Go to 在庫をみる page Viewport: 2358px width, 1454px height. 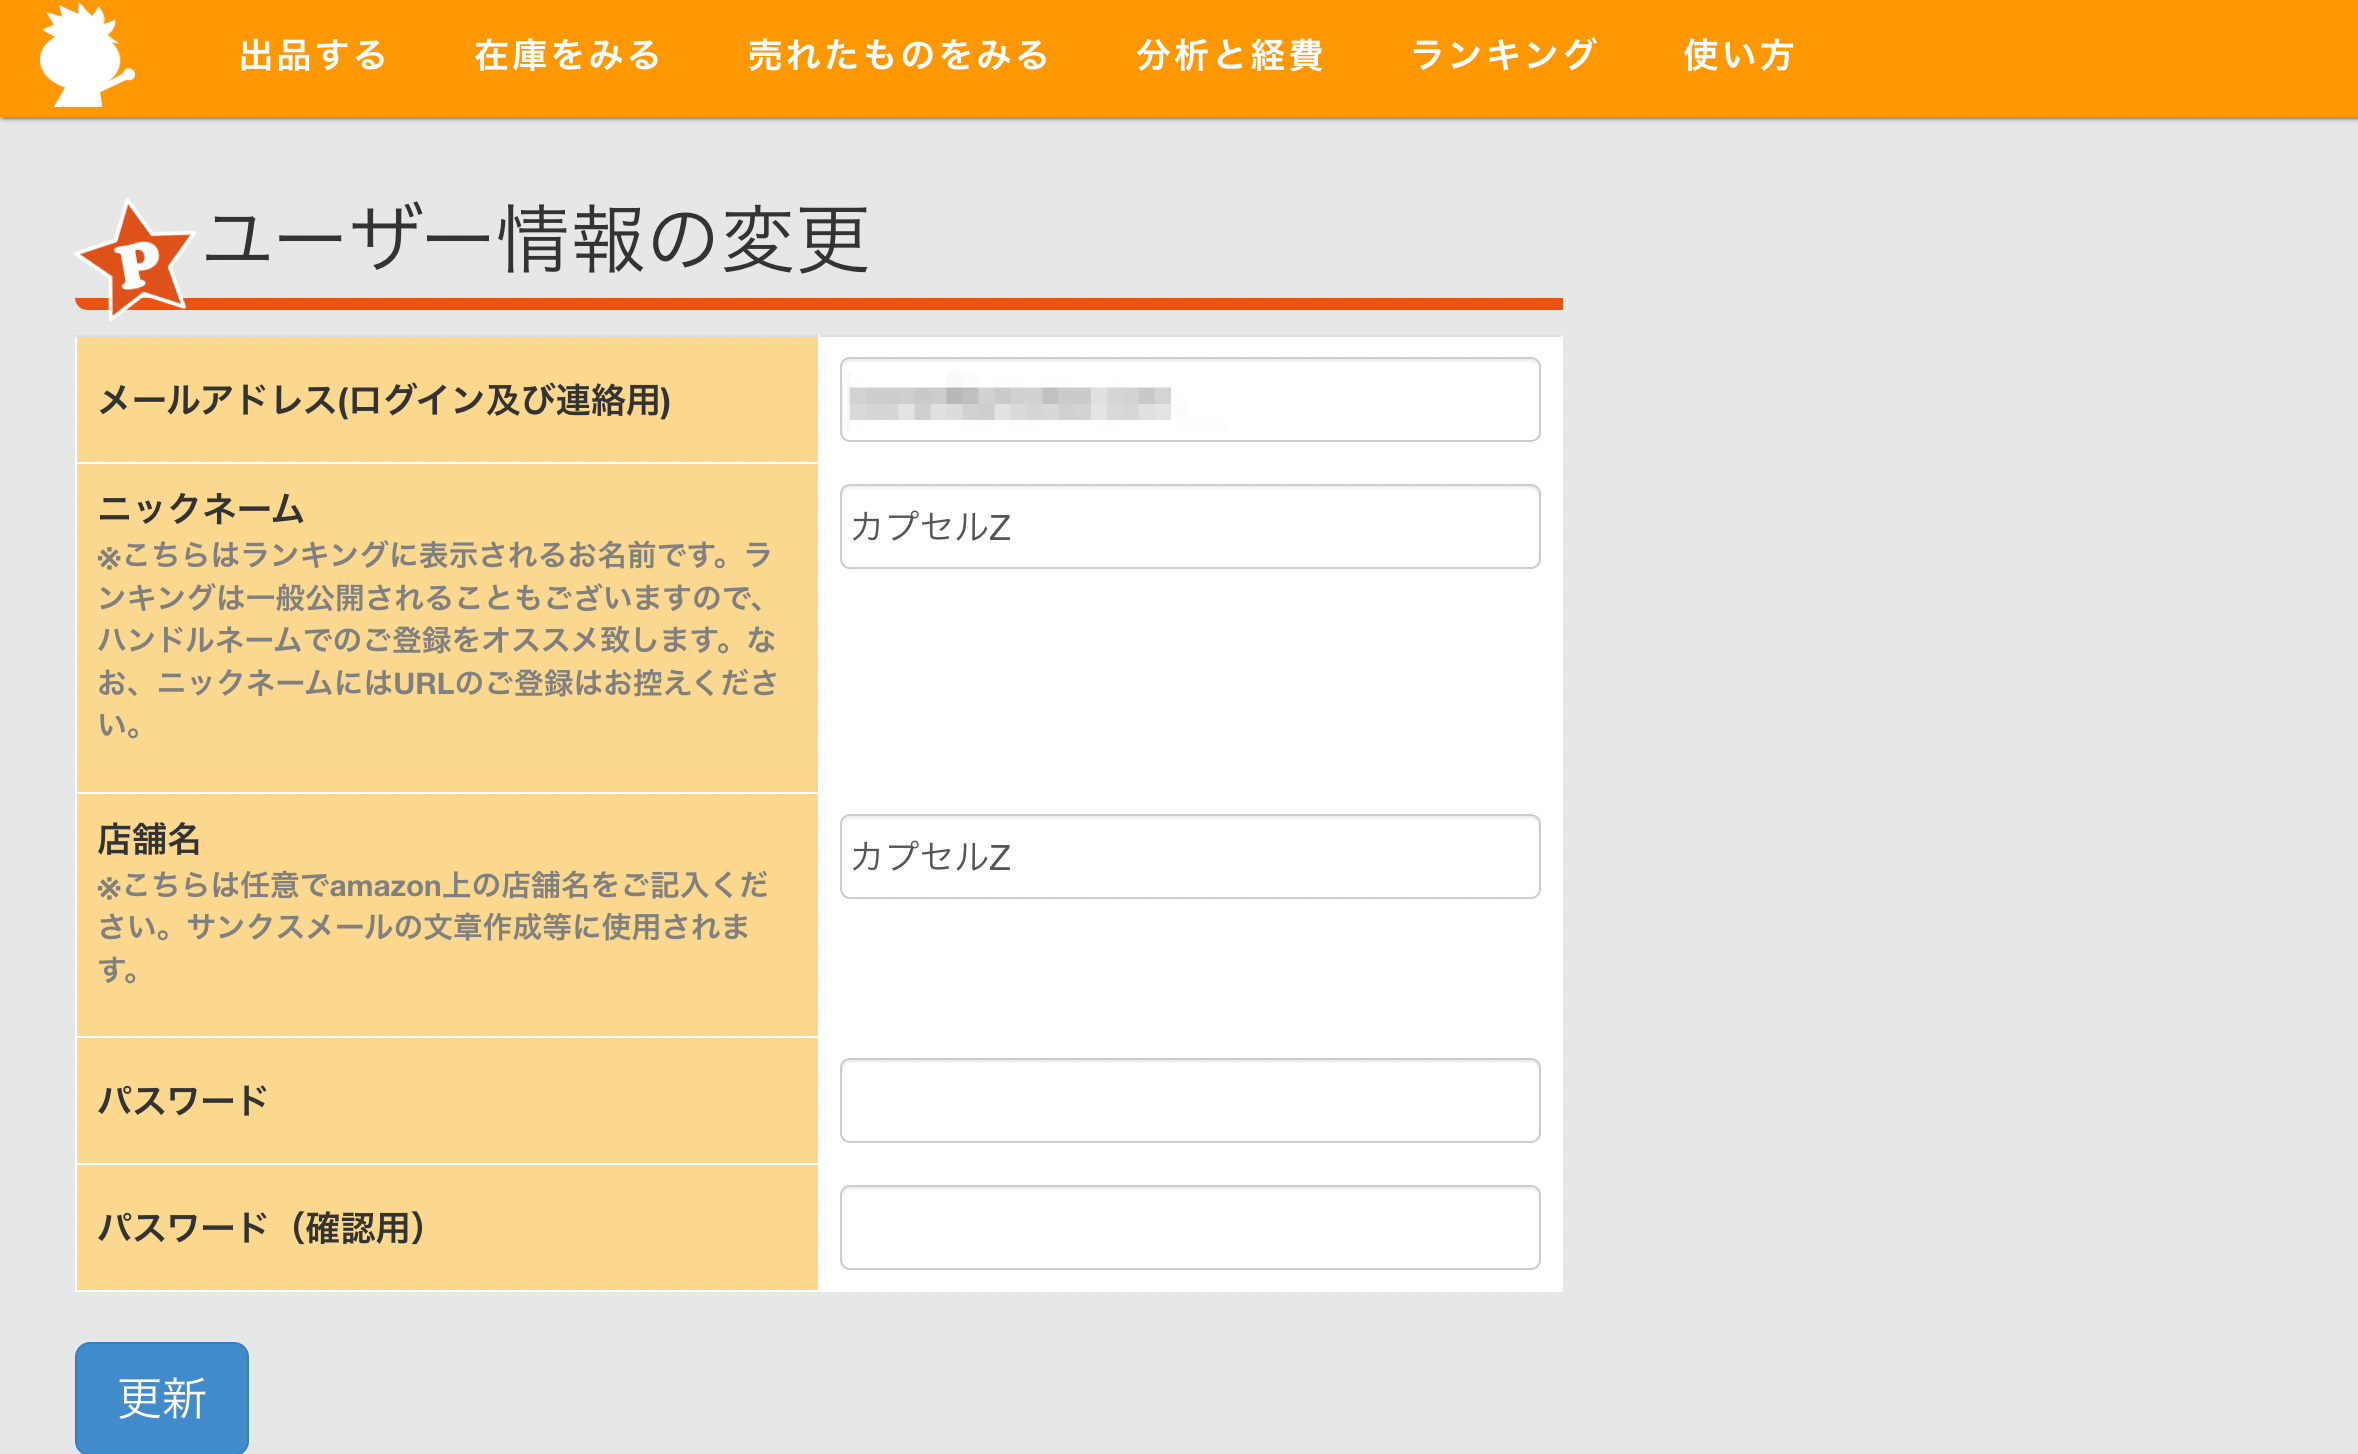[568, 55]
